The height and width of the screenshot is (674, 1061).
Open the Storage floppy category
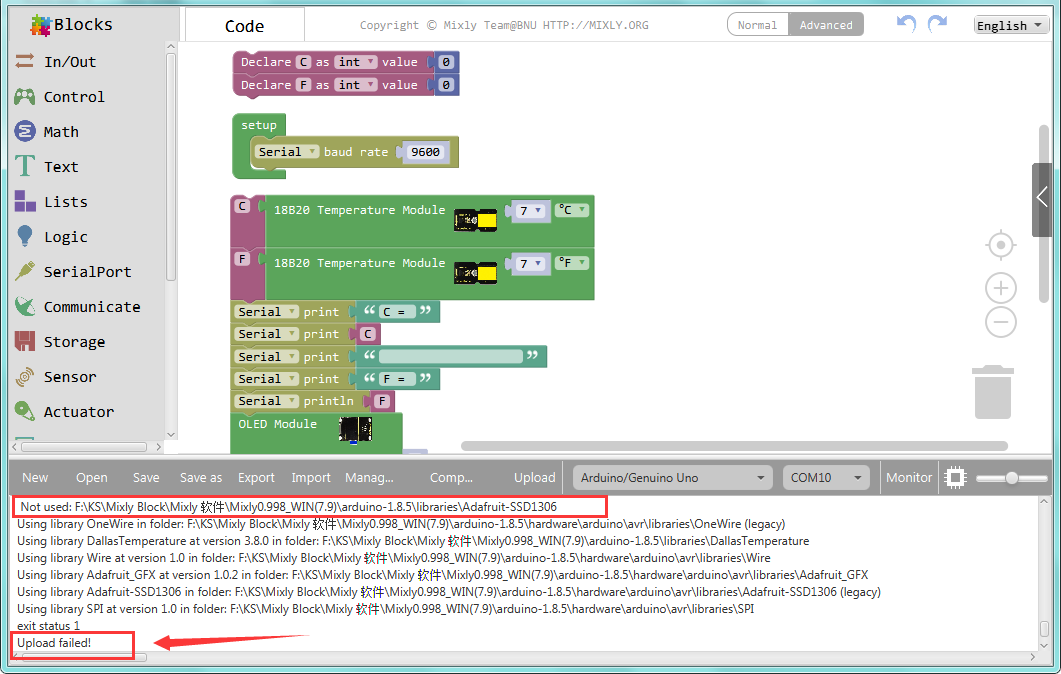click(x=60, y=342)
